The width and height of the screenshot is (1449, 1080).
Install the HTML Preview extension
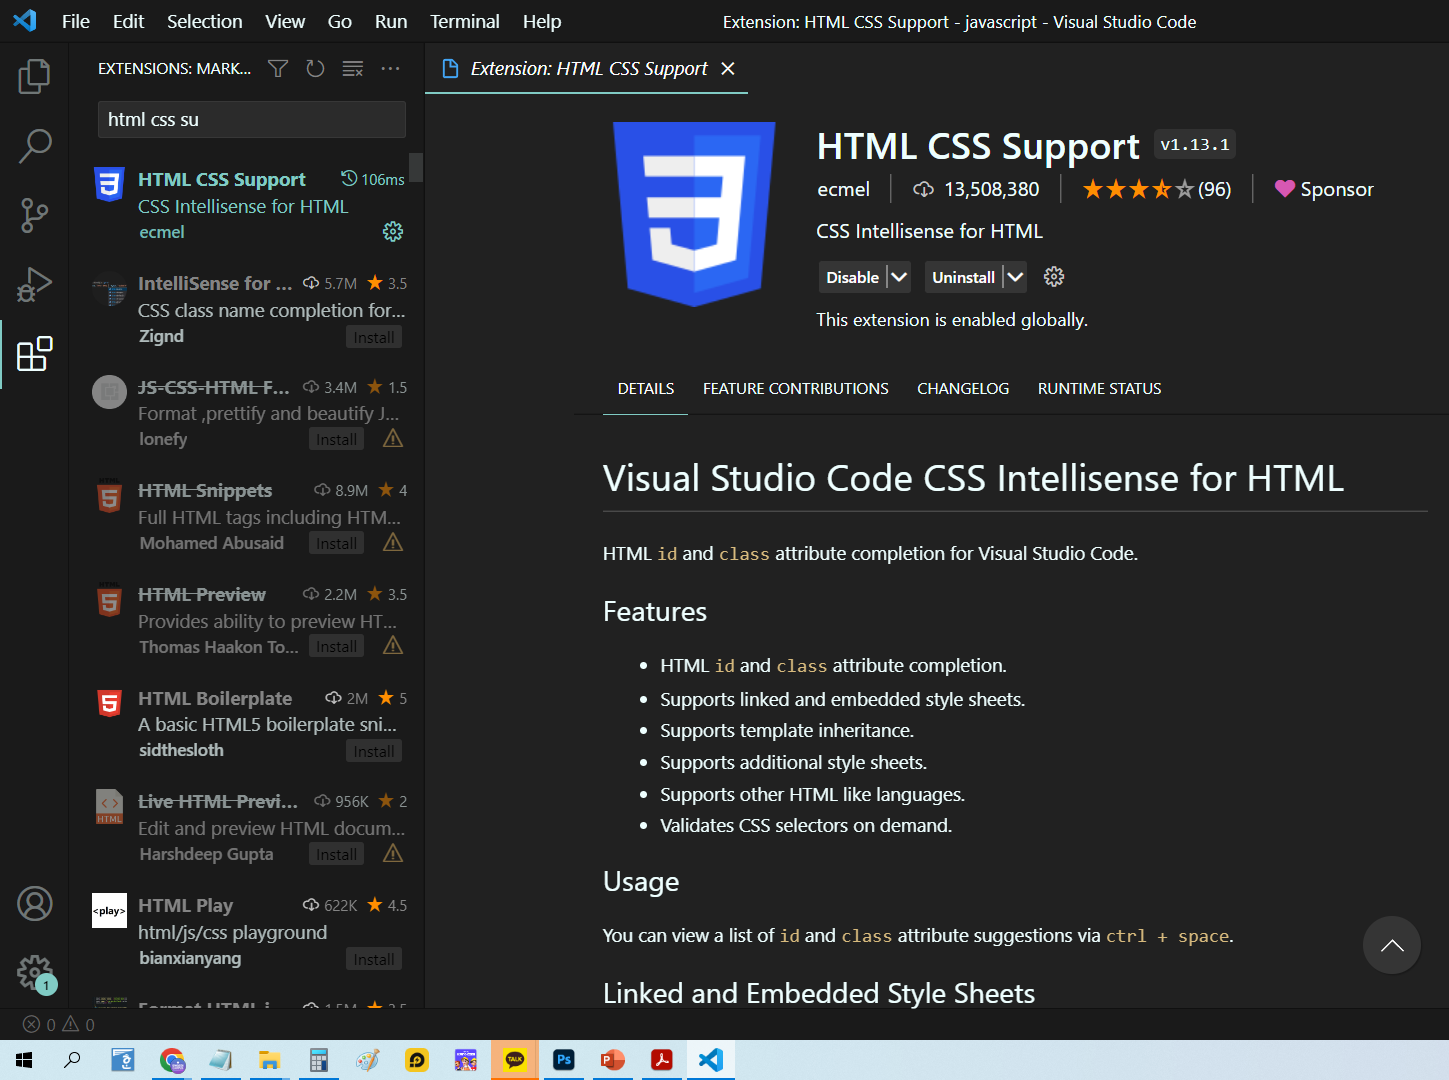pos(336,647)
